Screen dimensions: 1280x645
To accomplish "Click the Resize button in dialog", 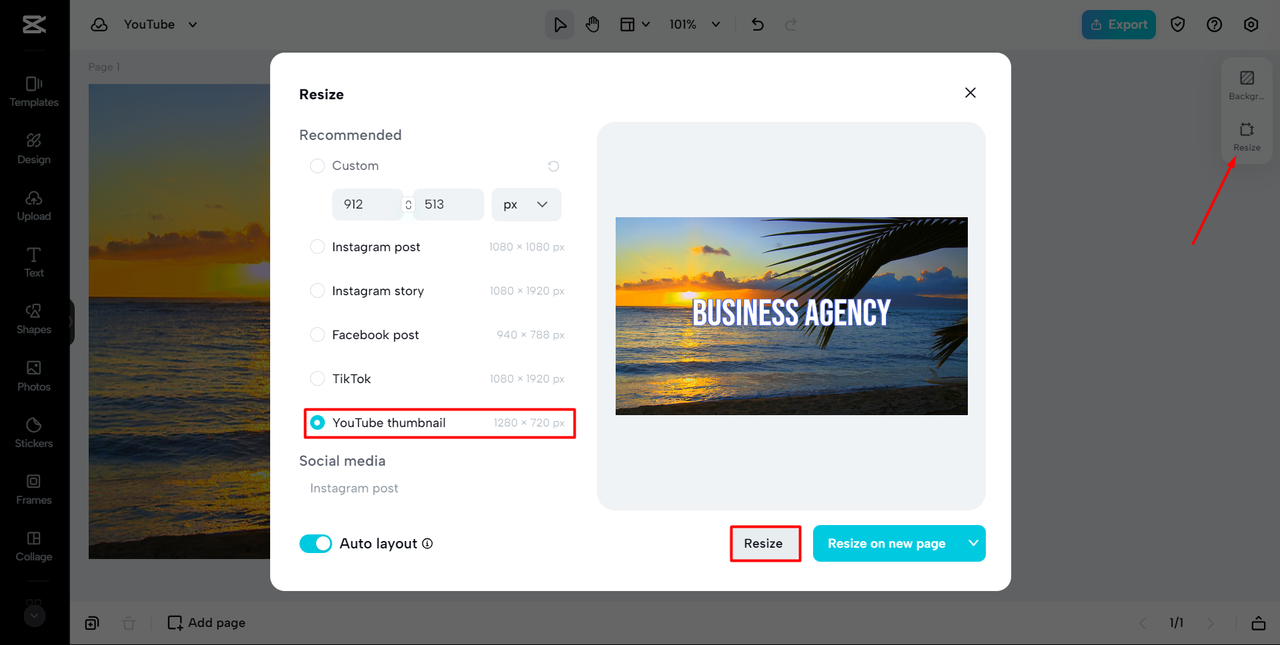I will pyautogui.click(x=764, y=543).
